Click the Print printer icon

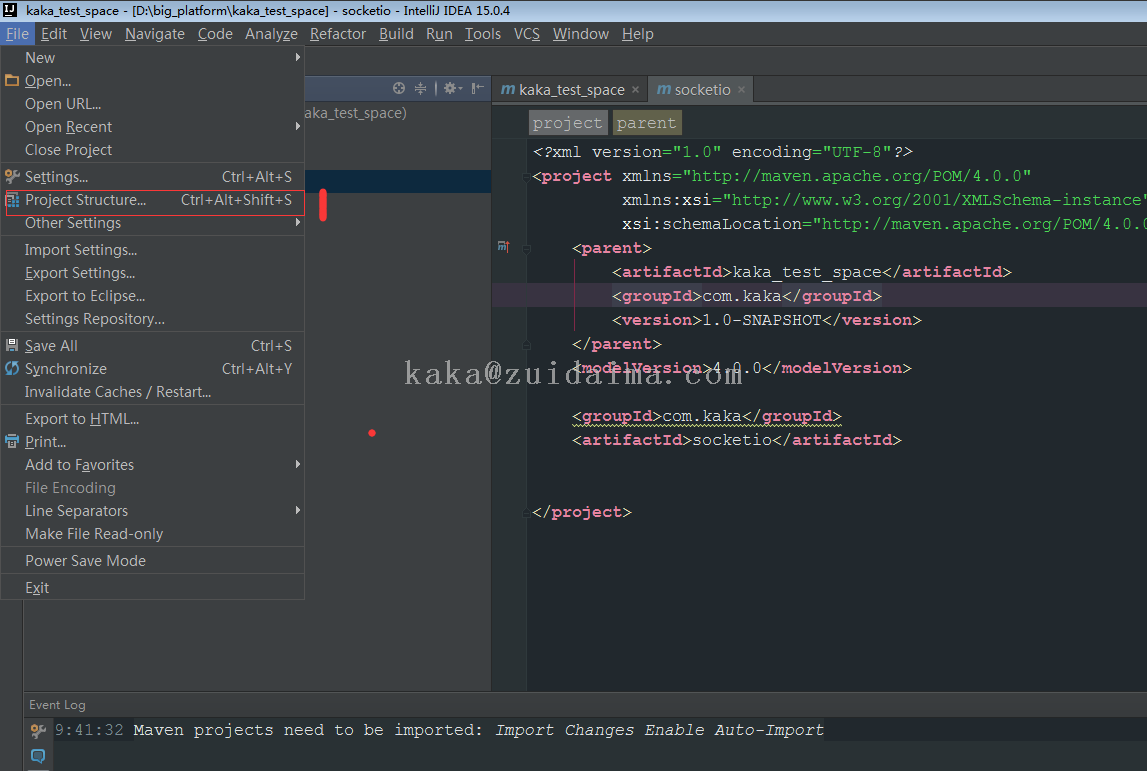[x=12, y=441]
